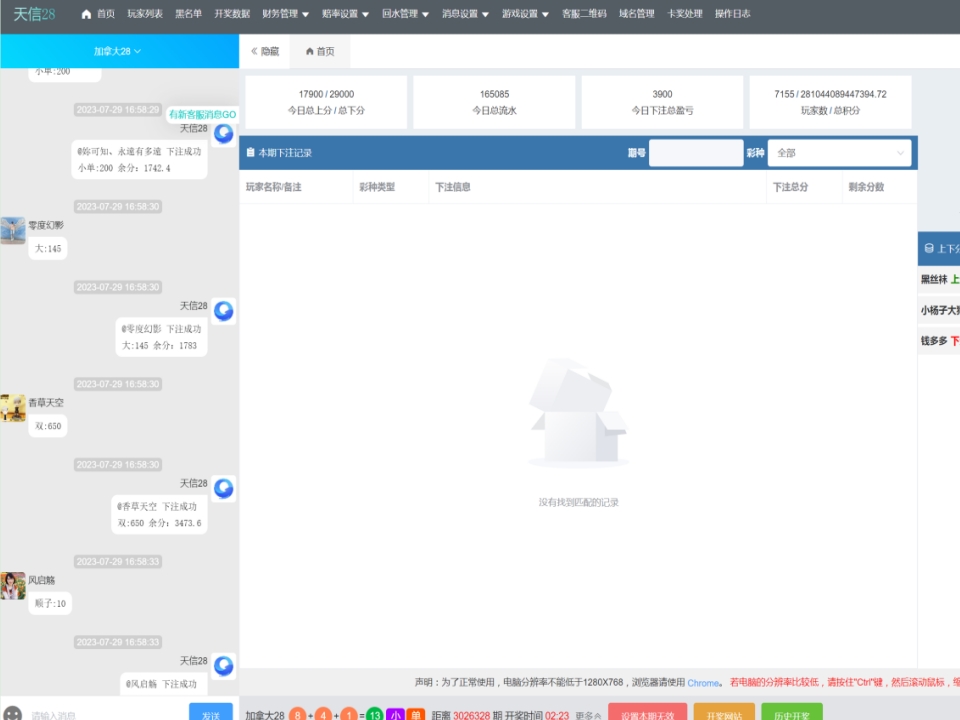Image resolution: width=960 pixels, height=720 pixels.
Task: Click the @零度幻影 下注成功 reply bubble
Action: pyautogui.click(x=162, y=337)
